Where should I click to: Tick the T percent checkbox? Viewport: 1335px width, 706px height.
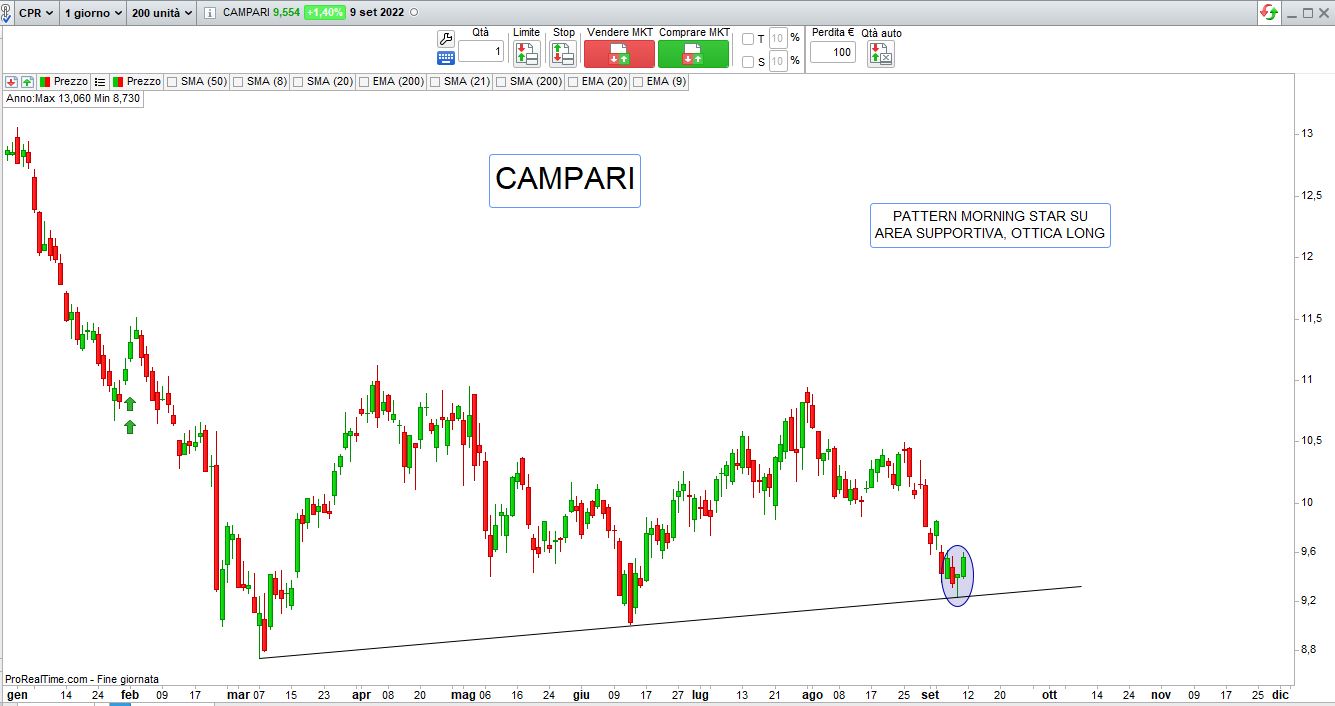click(x=748, y=39)
